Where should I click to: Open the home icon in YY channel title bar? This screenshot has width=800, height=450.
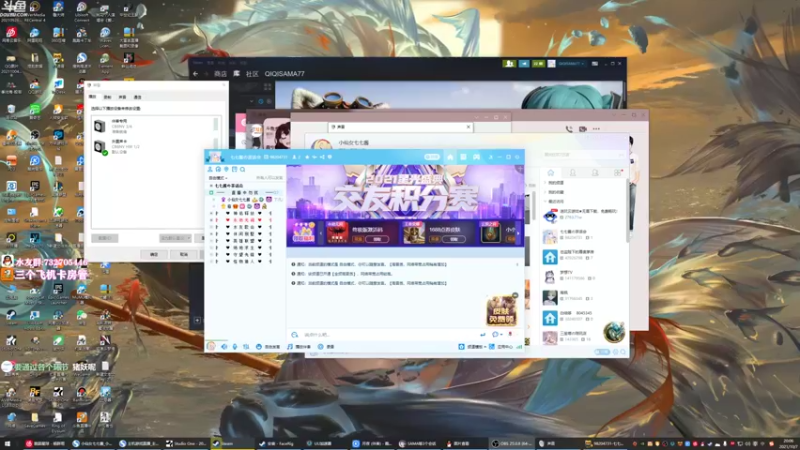coord(450,157)
